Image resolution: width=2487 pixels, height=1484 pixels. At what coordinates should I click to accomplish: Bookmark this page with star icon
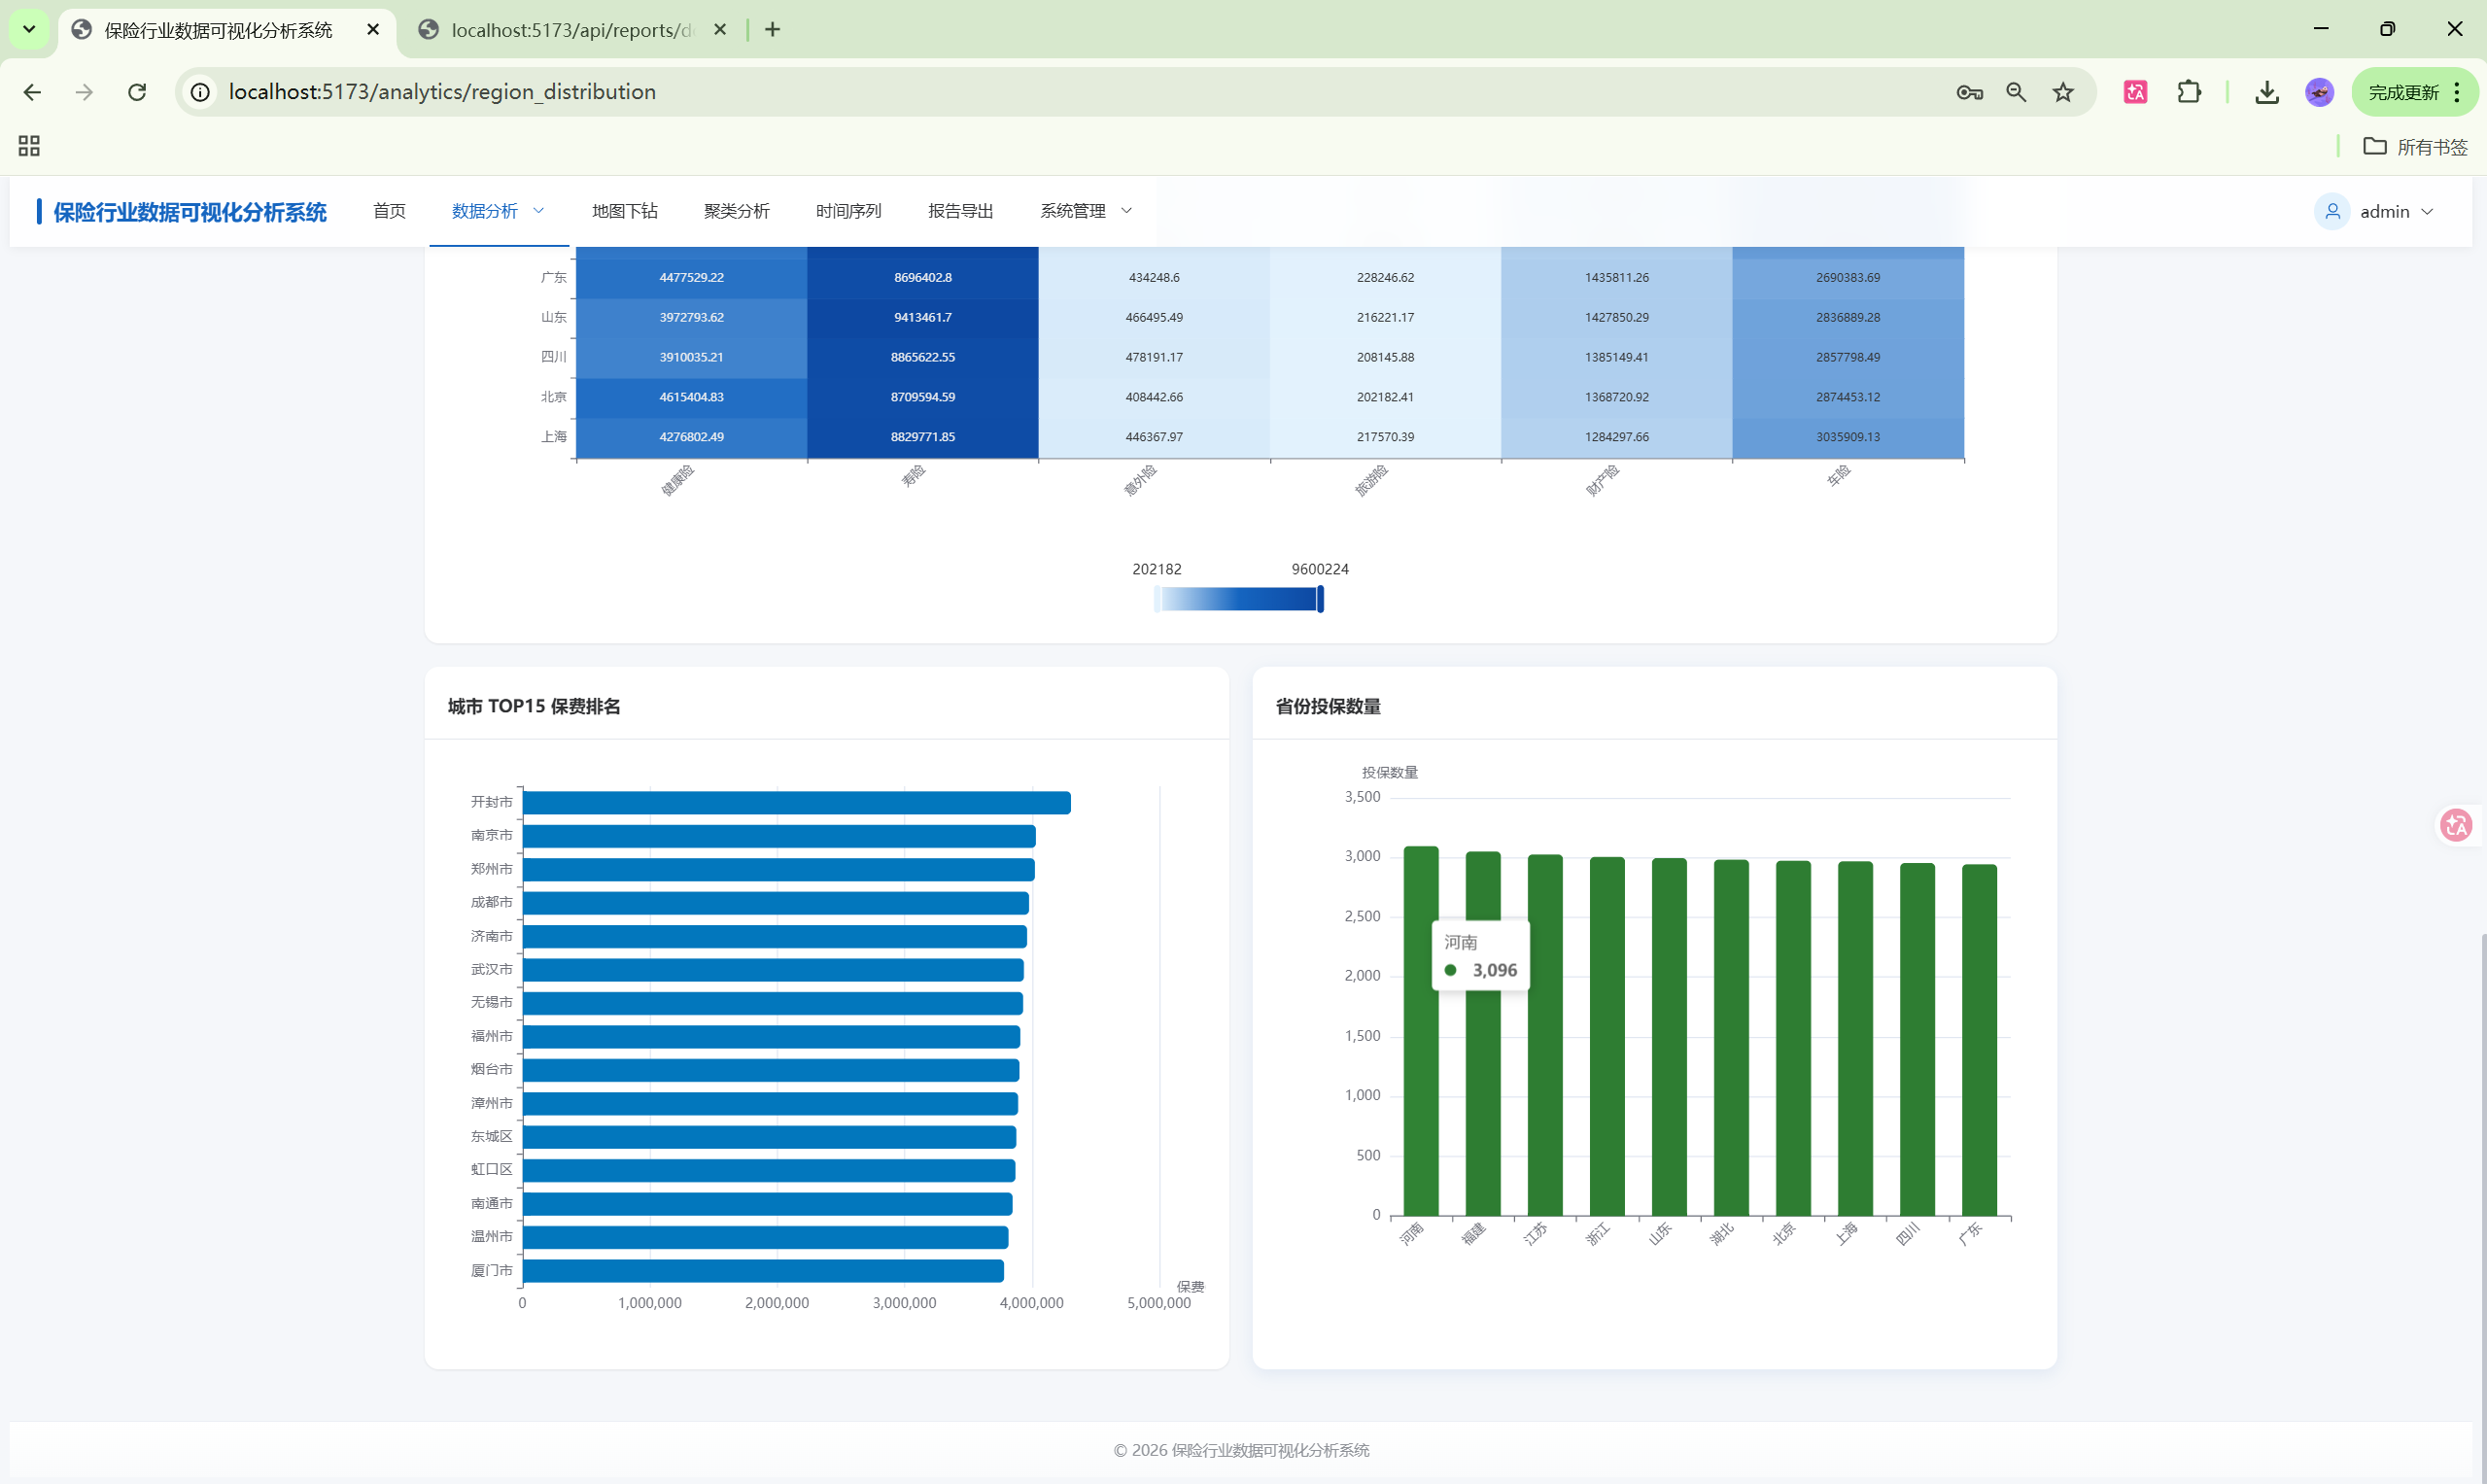coord(2063,92)
